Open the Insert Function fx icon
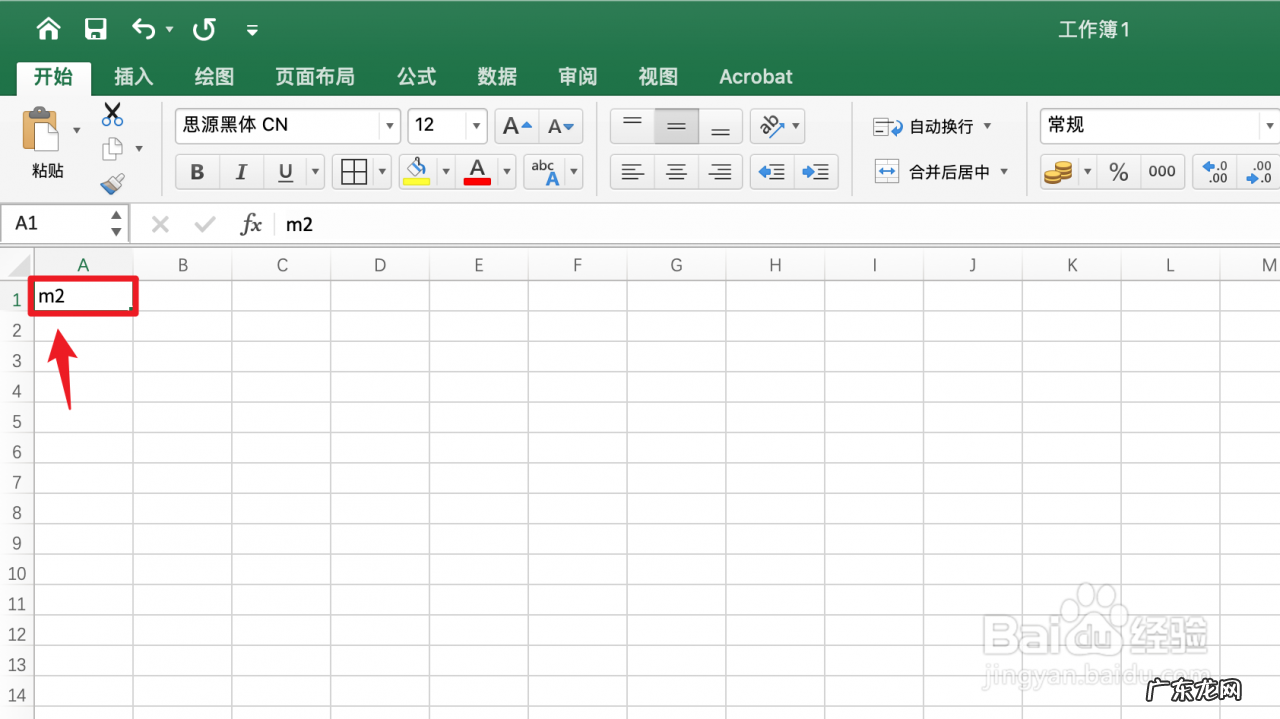 [x=250, y=223]
